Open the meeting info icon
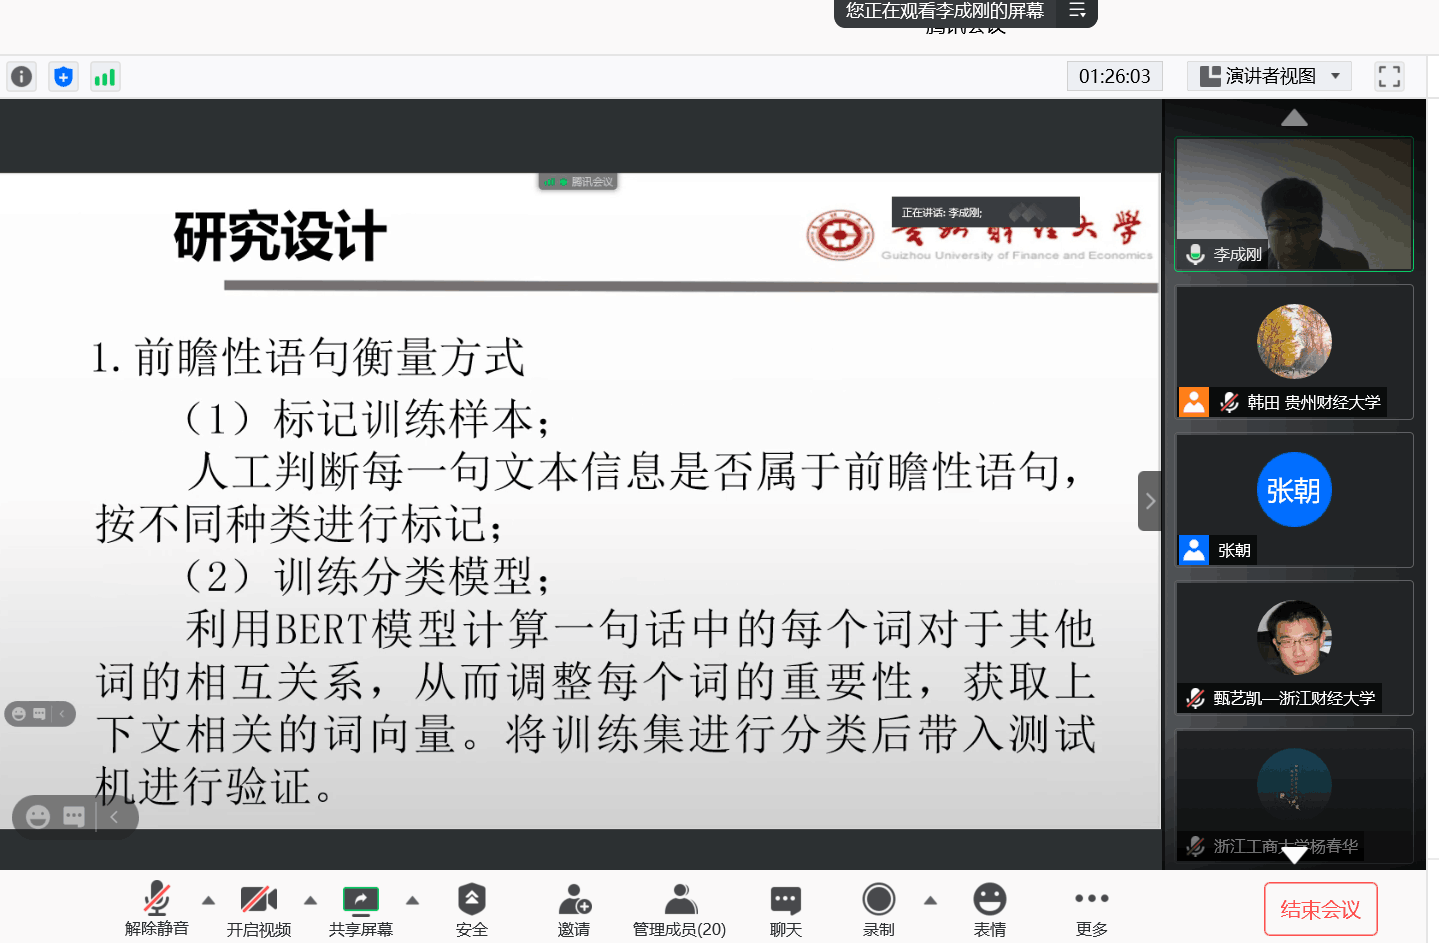Image resolution: width=1439 pixels, height=943 pixels. 21,77
